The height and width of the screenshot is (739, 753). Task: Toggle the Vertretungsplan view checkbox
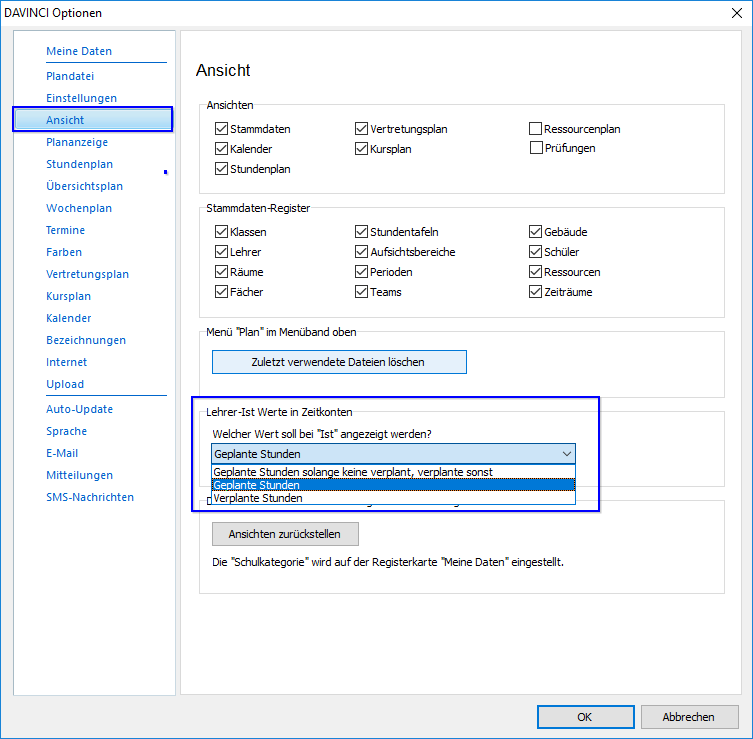361,129
